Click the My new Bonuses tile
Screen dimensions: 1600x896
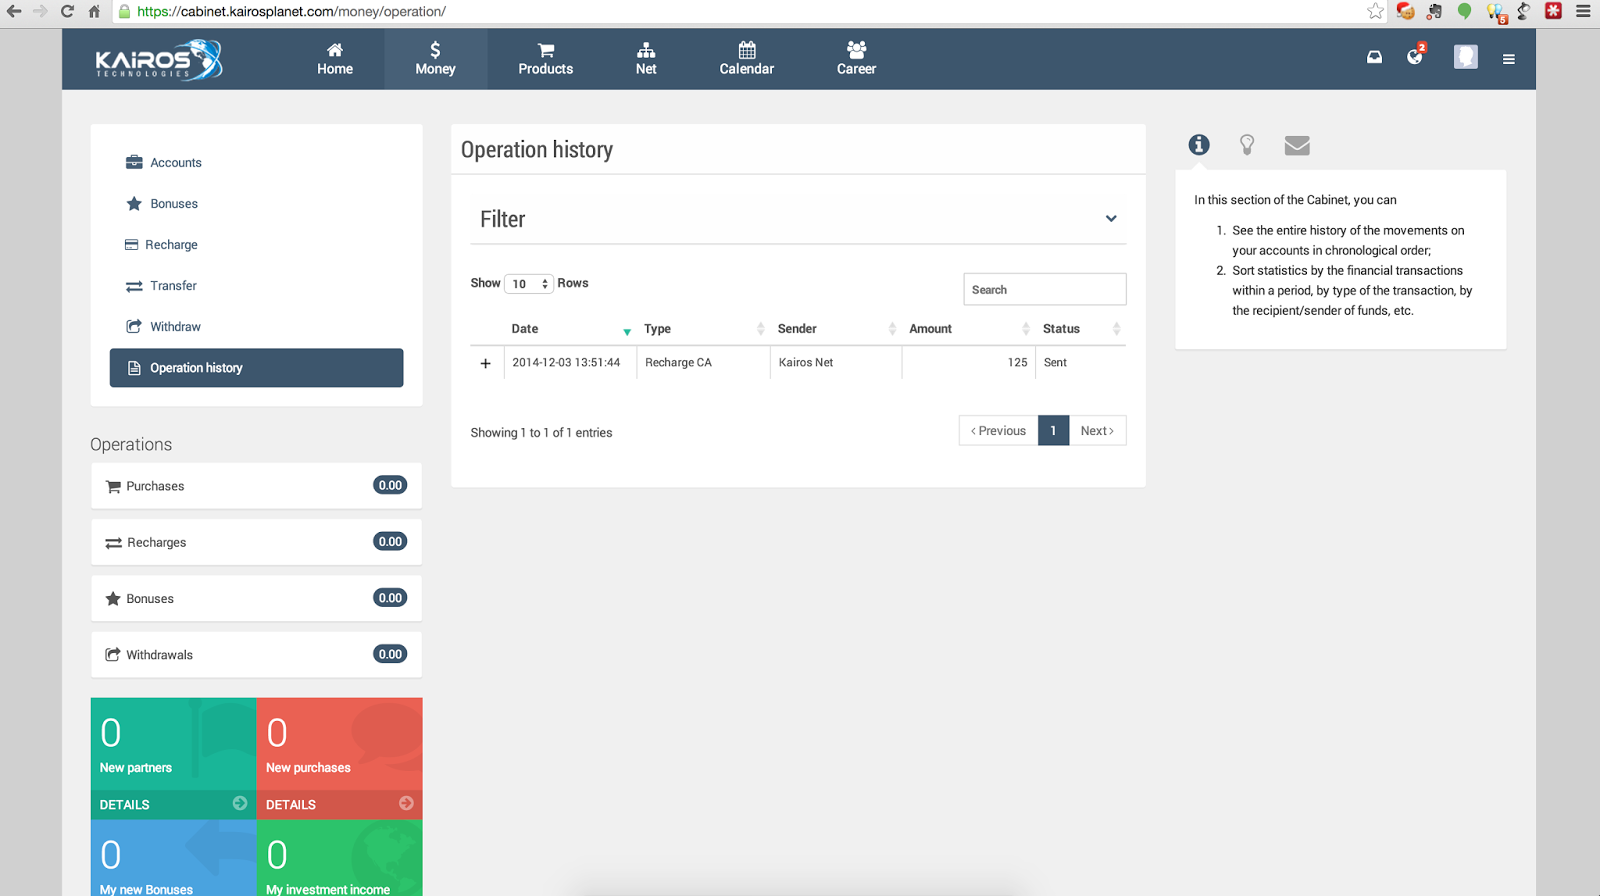[x=173, y=858]
